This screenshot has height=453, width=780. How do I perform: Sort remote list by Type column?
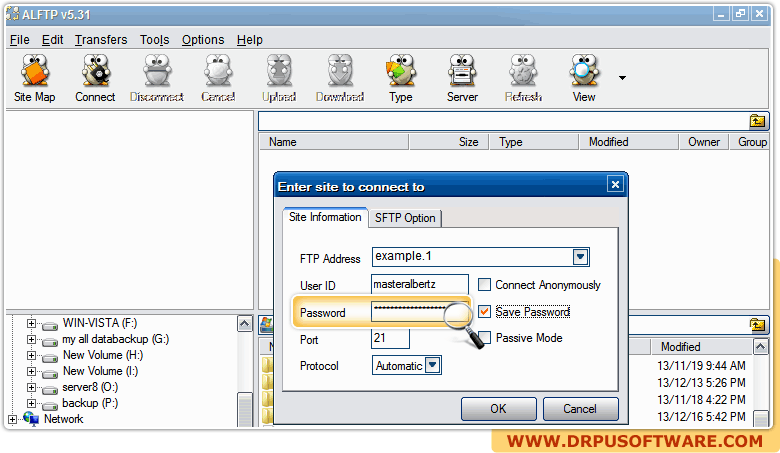(534, 142)
